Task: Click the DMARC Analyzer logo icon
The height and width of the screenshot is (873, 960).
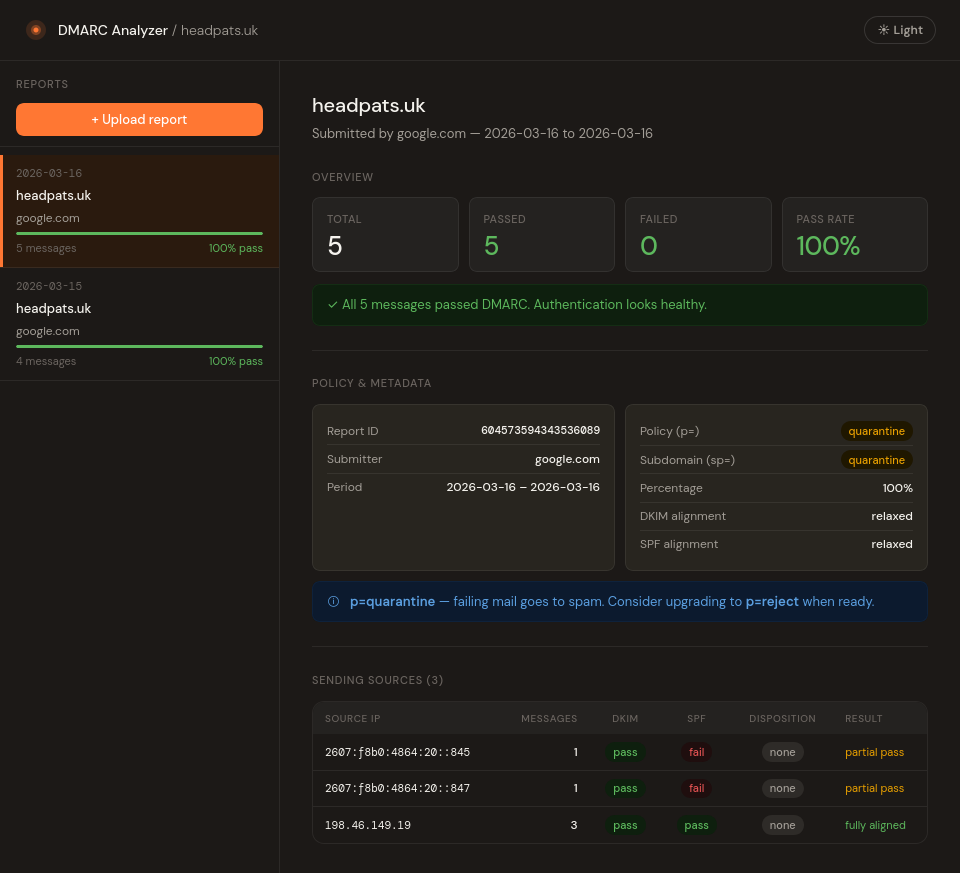Action: [x=36, y=30]
